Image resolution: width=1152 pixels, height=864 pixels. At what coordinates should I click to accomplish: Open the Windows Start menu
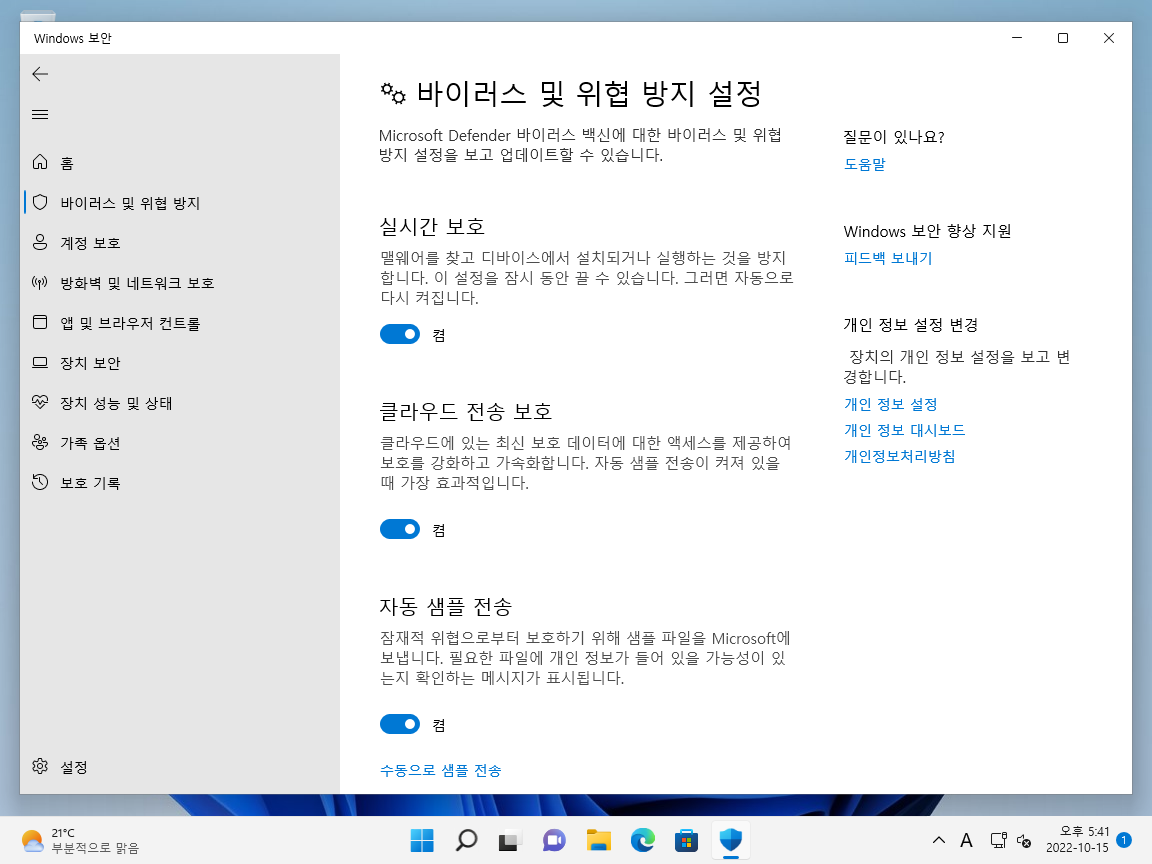point(422,840)
